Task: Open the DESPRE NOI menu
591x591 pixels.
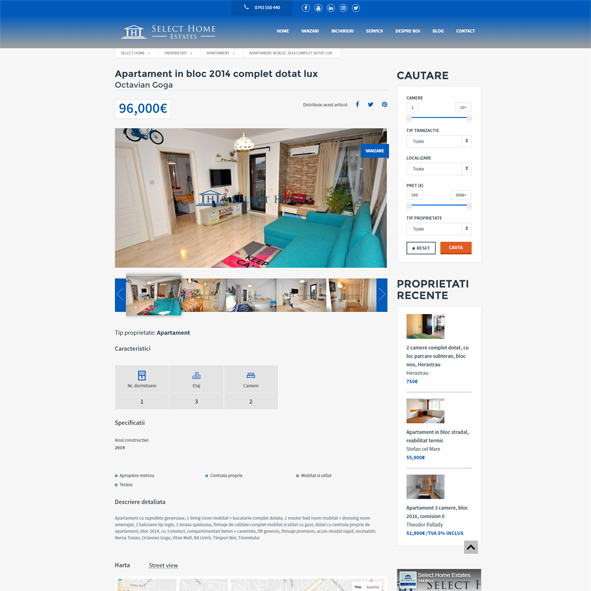Action: tap(407, 31)
